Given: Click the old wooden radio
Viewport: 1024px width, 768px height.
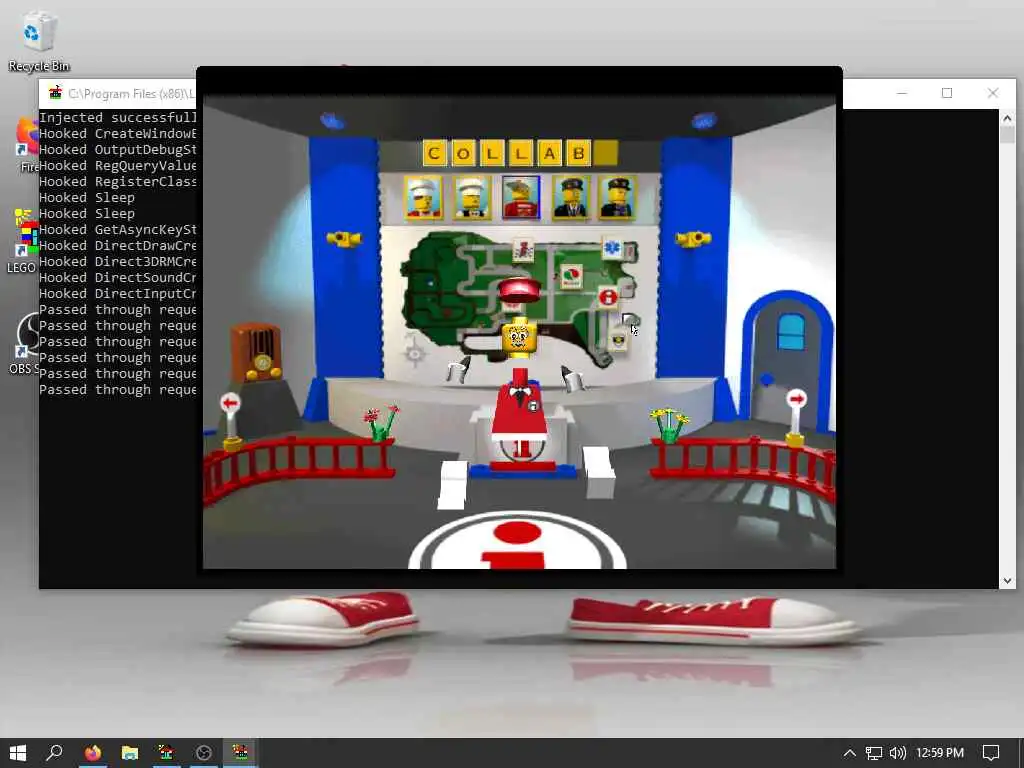Looking at the screenshot, I should tap(256, 353).
